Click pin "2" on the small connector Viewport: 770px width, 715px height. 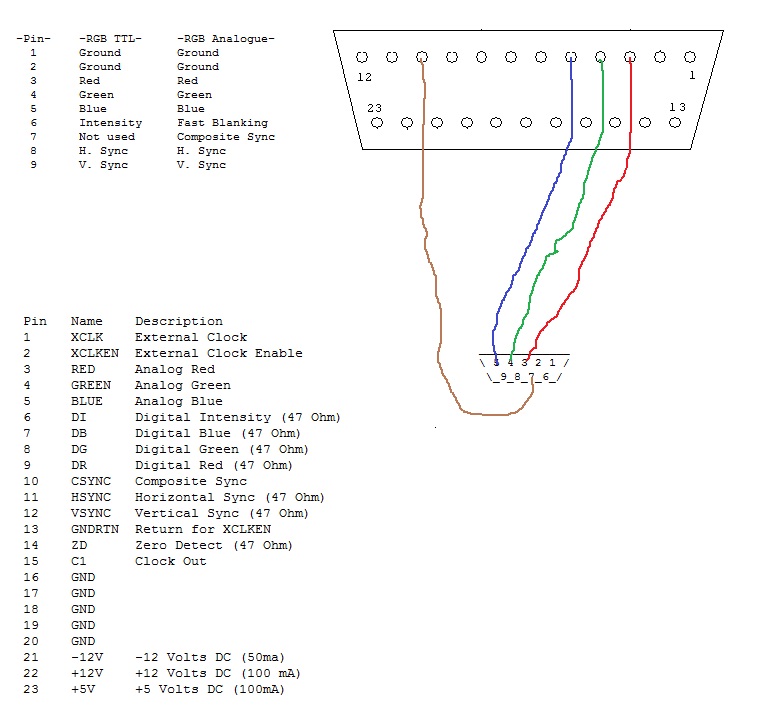(538, 363)
